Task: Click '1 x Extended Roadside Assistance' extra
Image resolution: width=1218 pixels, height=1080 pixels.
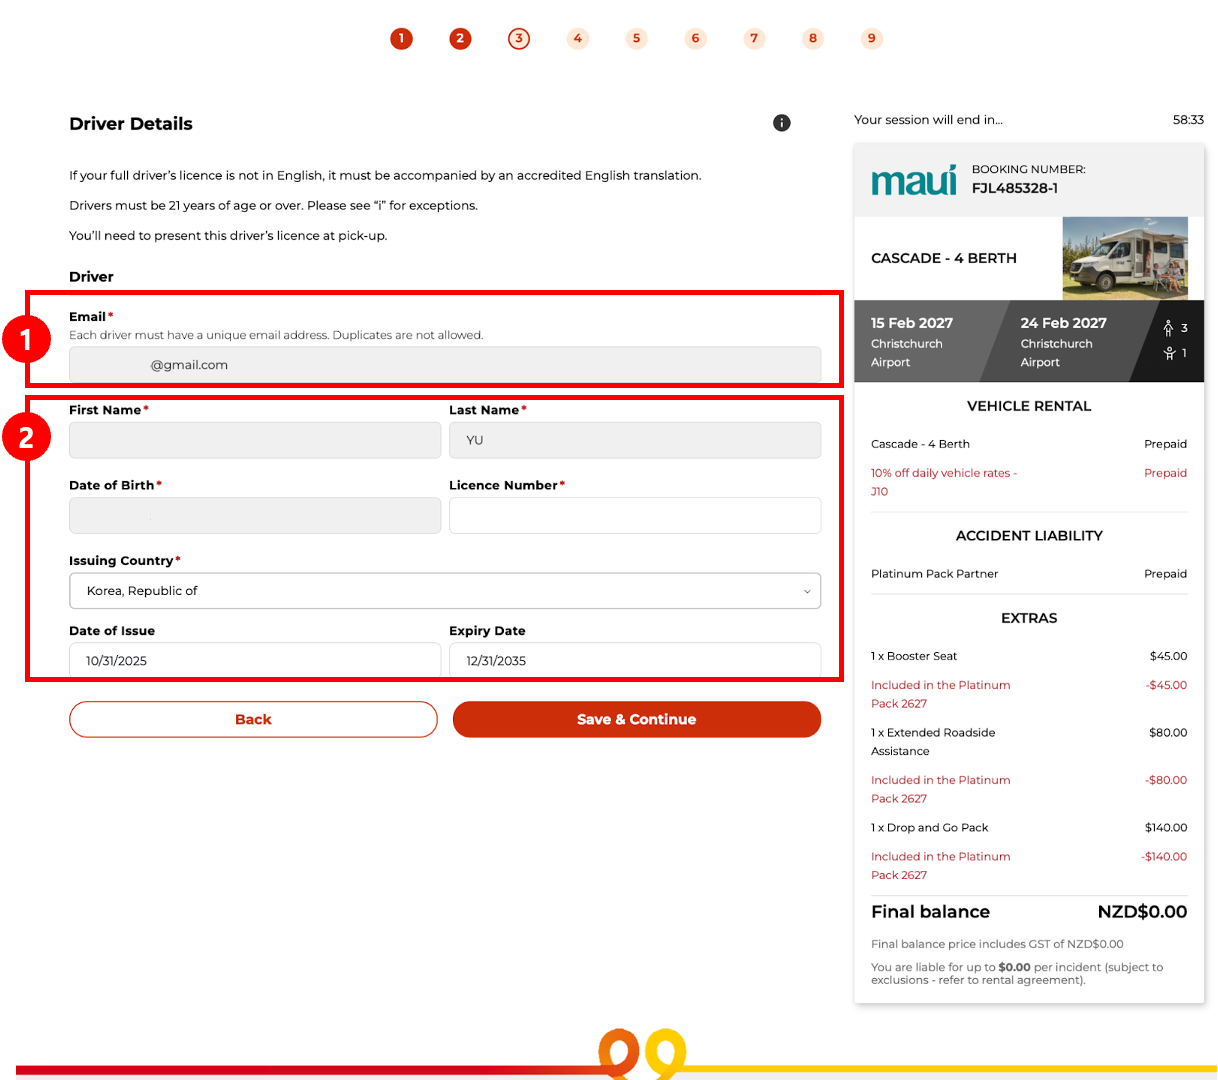Action: pos(933,742)
